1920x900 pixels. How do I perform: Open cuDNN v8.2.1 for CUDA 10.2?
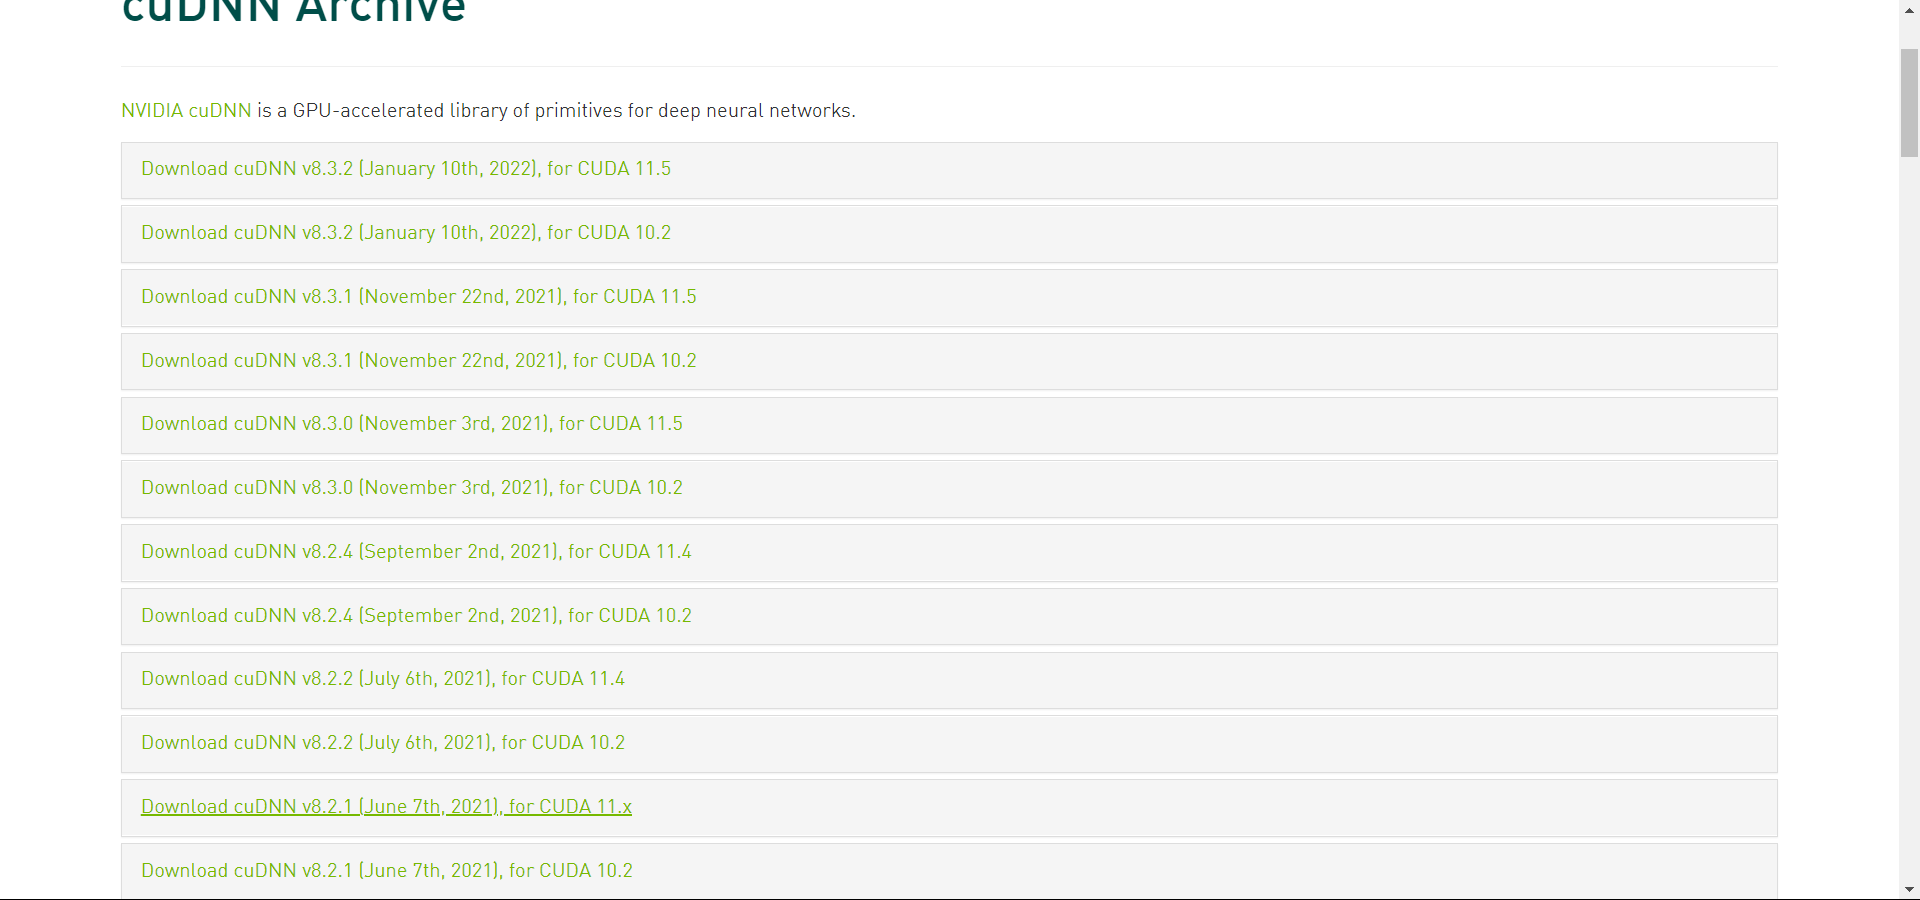387,871
